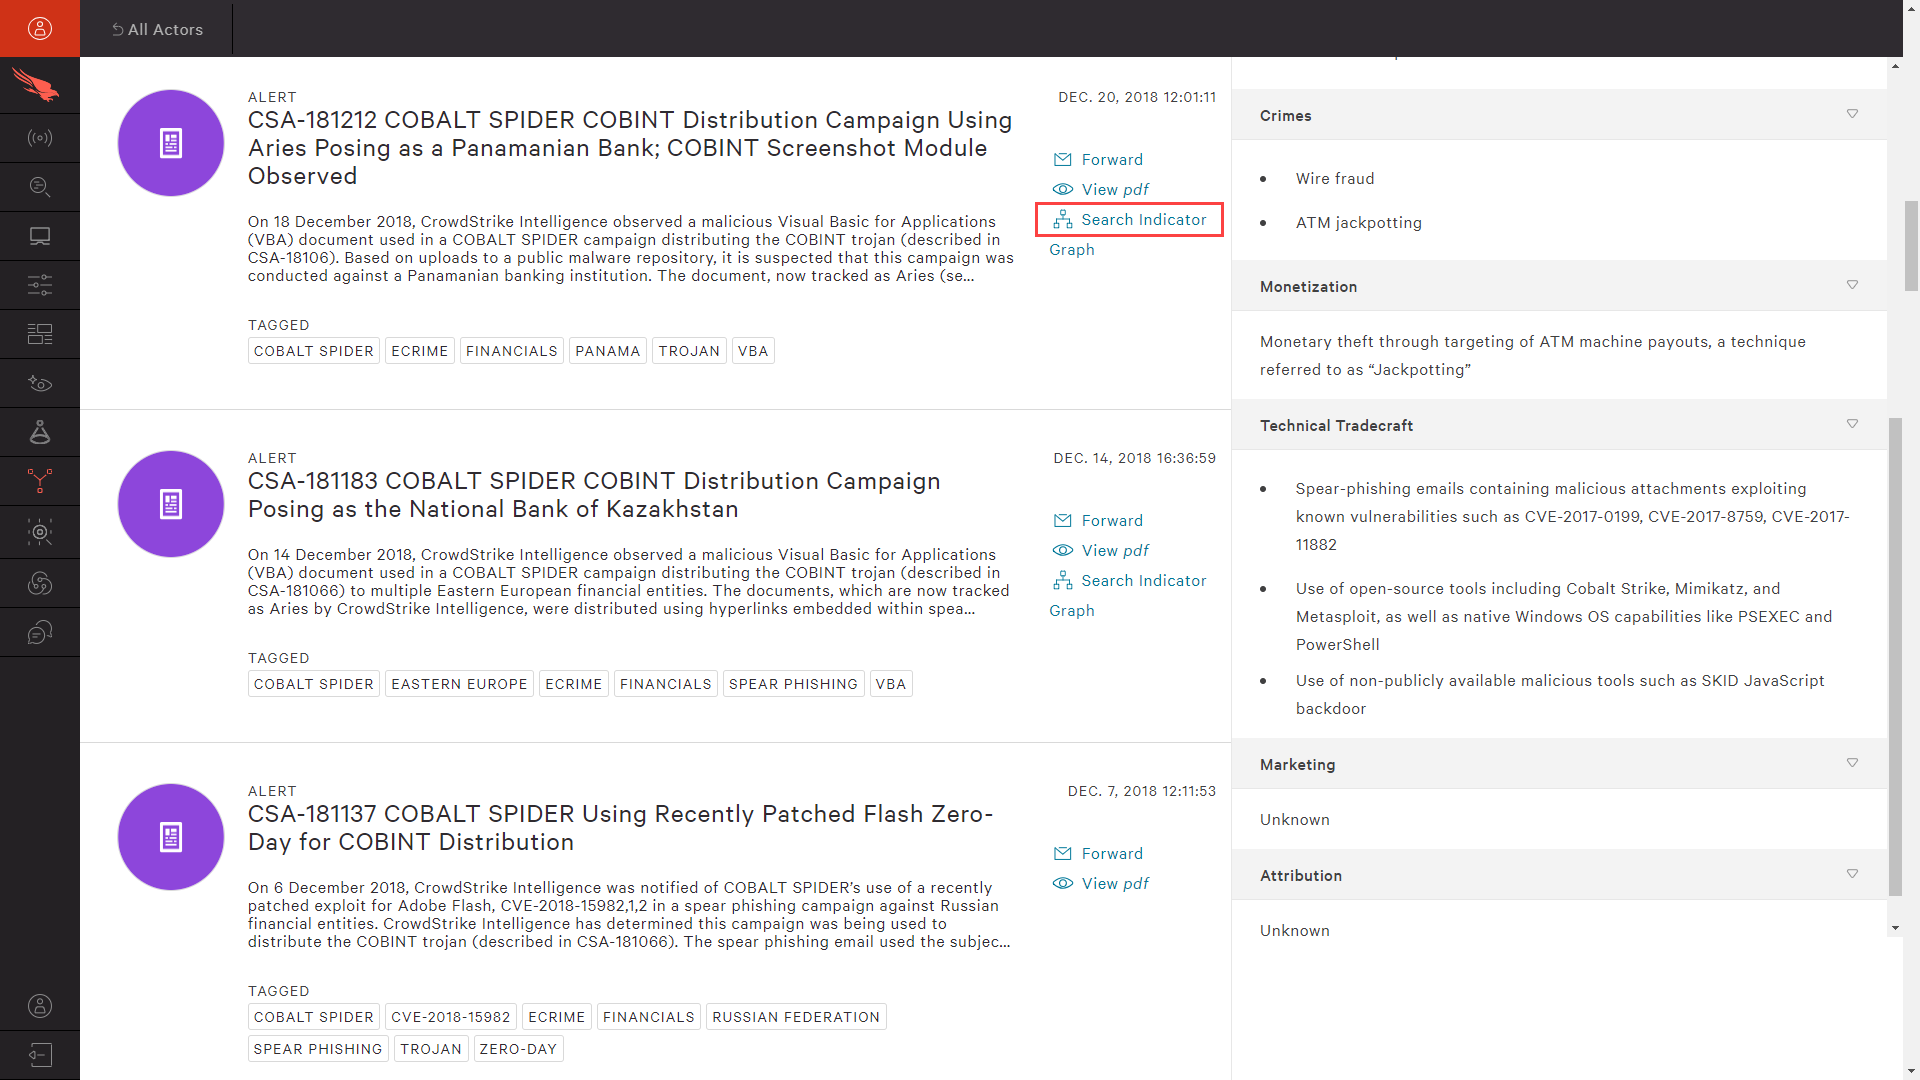Viewport: 1920px width, 1080px height.
Task: Collapse the Attribution section
Action: 1852,874
